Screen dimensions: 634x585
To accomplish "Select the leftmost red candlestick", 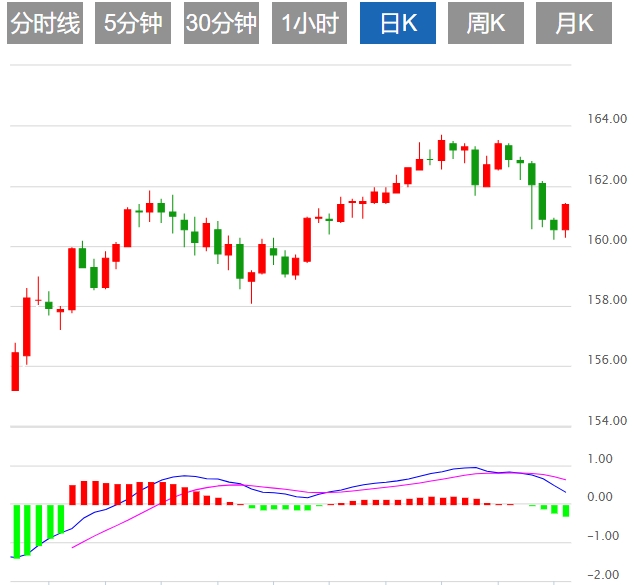I will coord(15,371).
